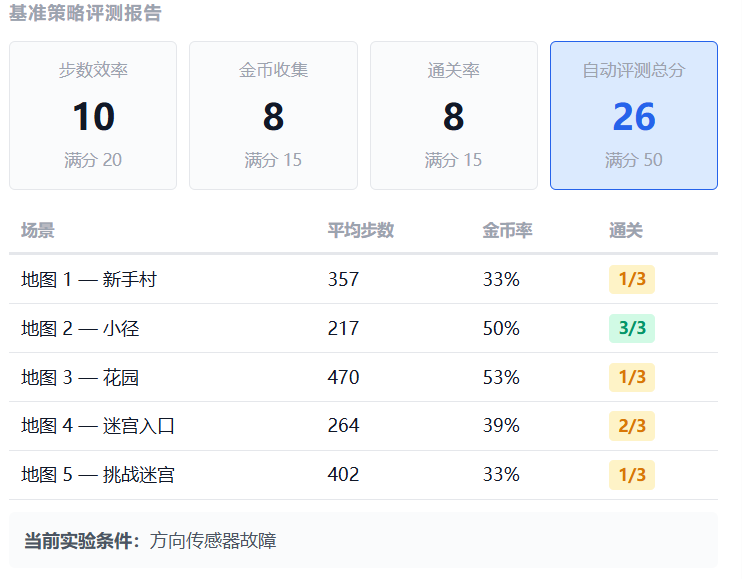742x579 pixels.
Task: Select the 通关率 score card
Action: (454, 115)
